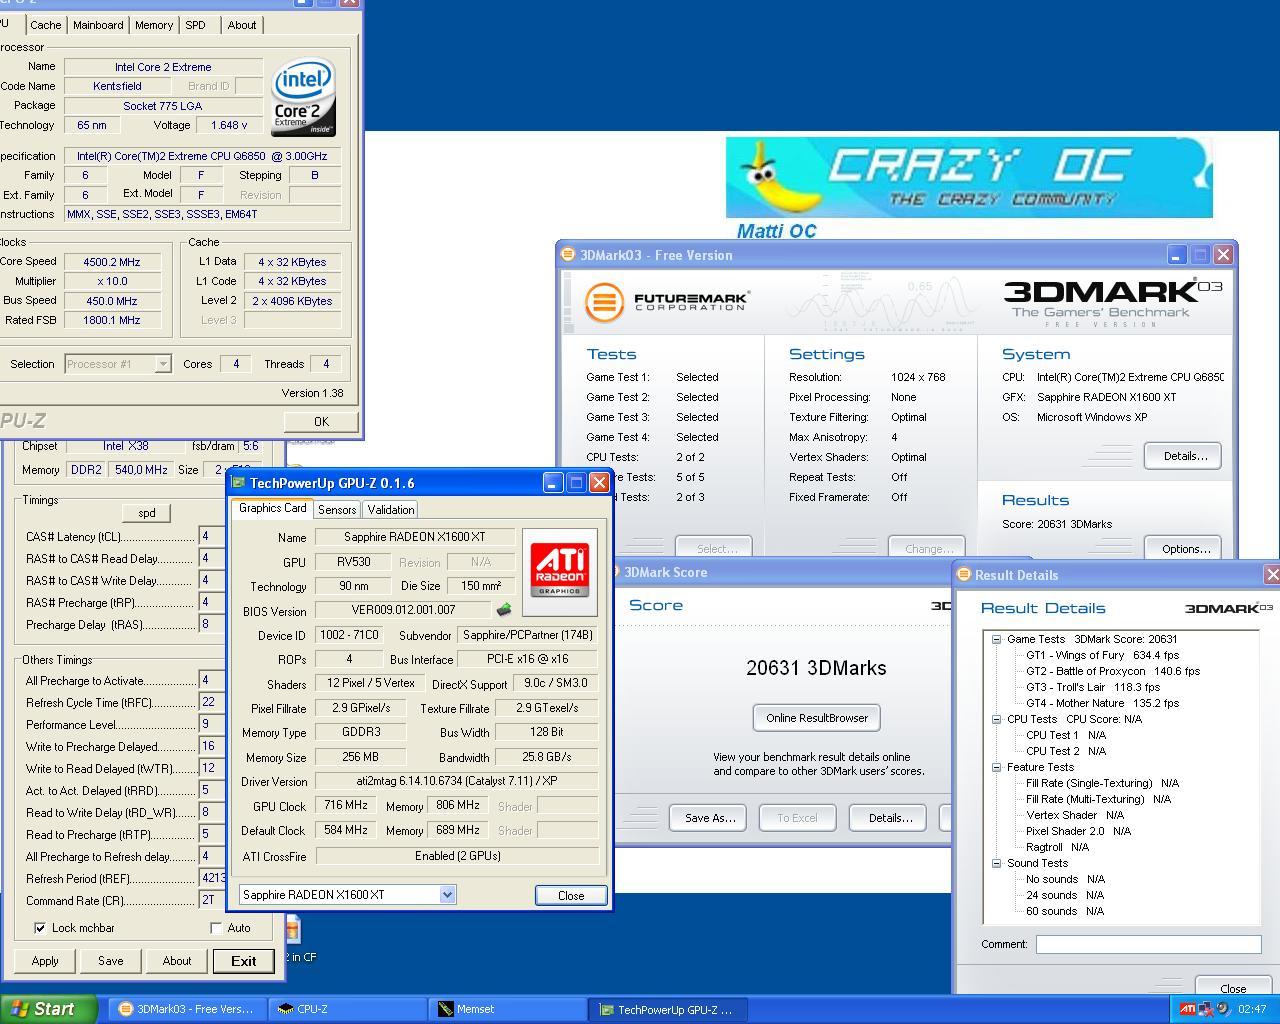The width and height of the screenshot is (1280, 1024).
Task: Click Close button in Result Details window
Action: 1232,988
